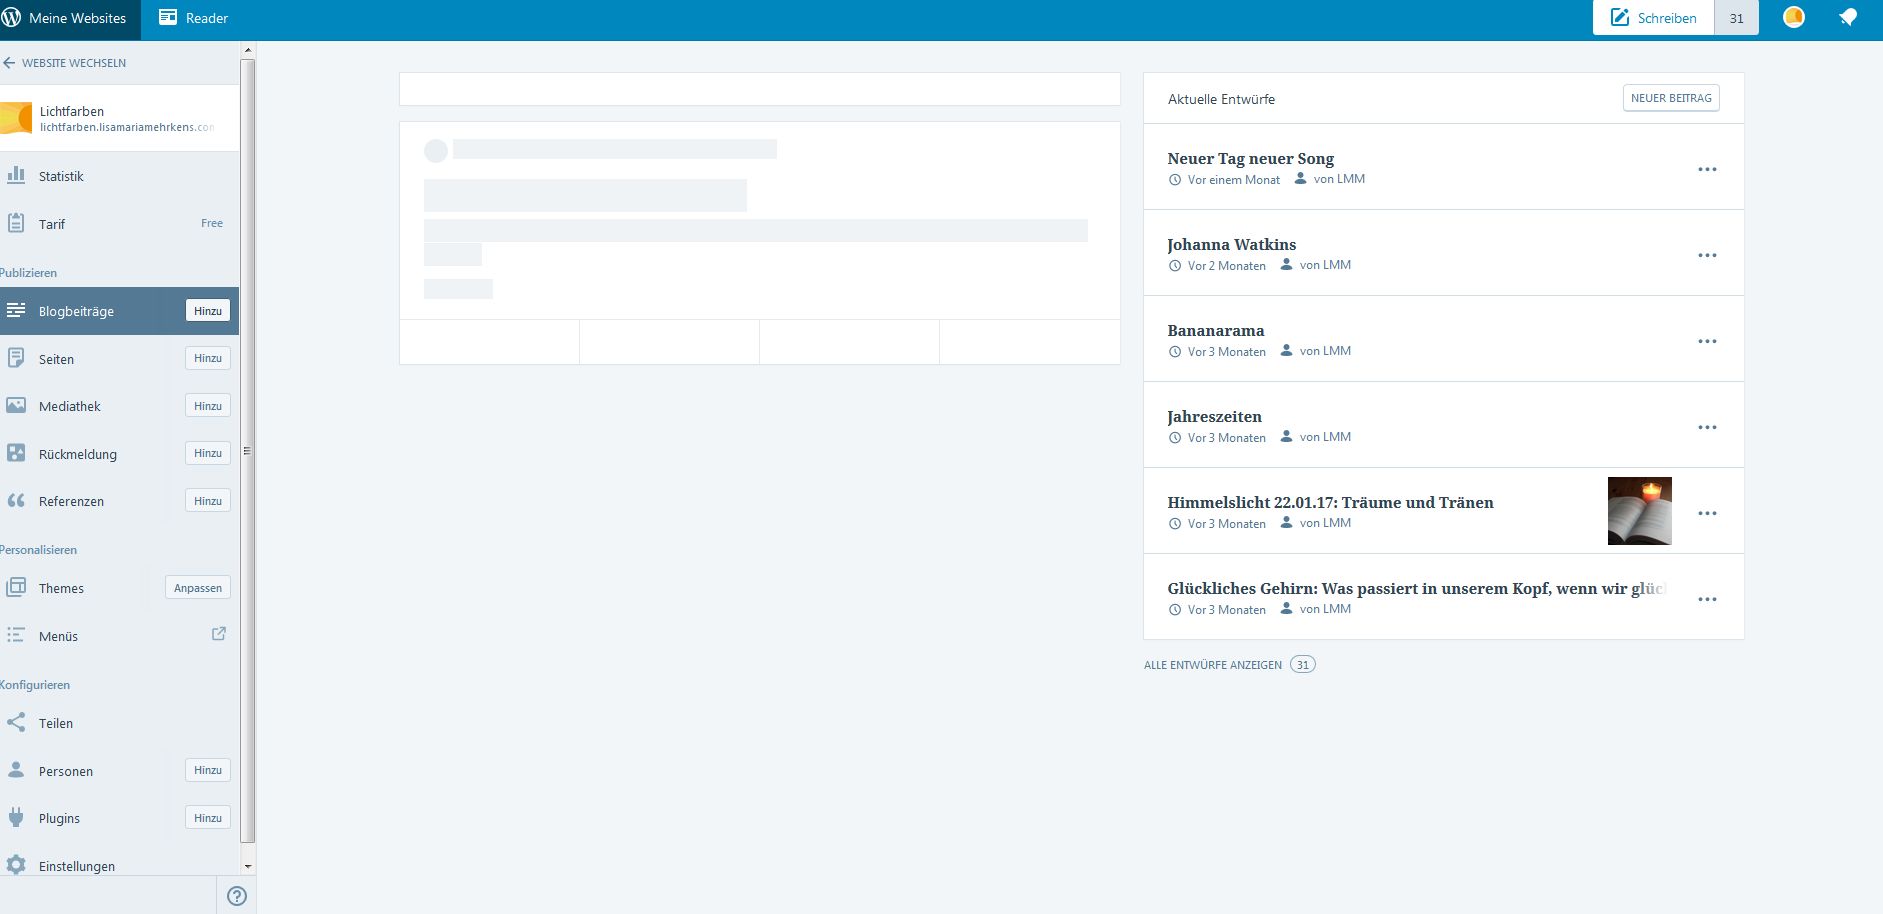Image resolution: width=1883 pixels, height=914 pixels.
Task: Open the notifications bell icon
Action: pos(1848,17)
